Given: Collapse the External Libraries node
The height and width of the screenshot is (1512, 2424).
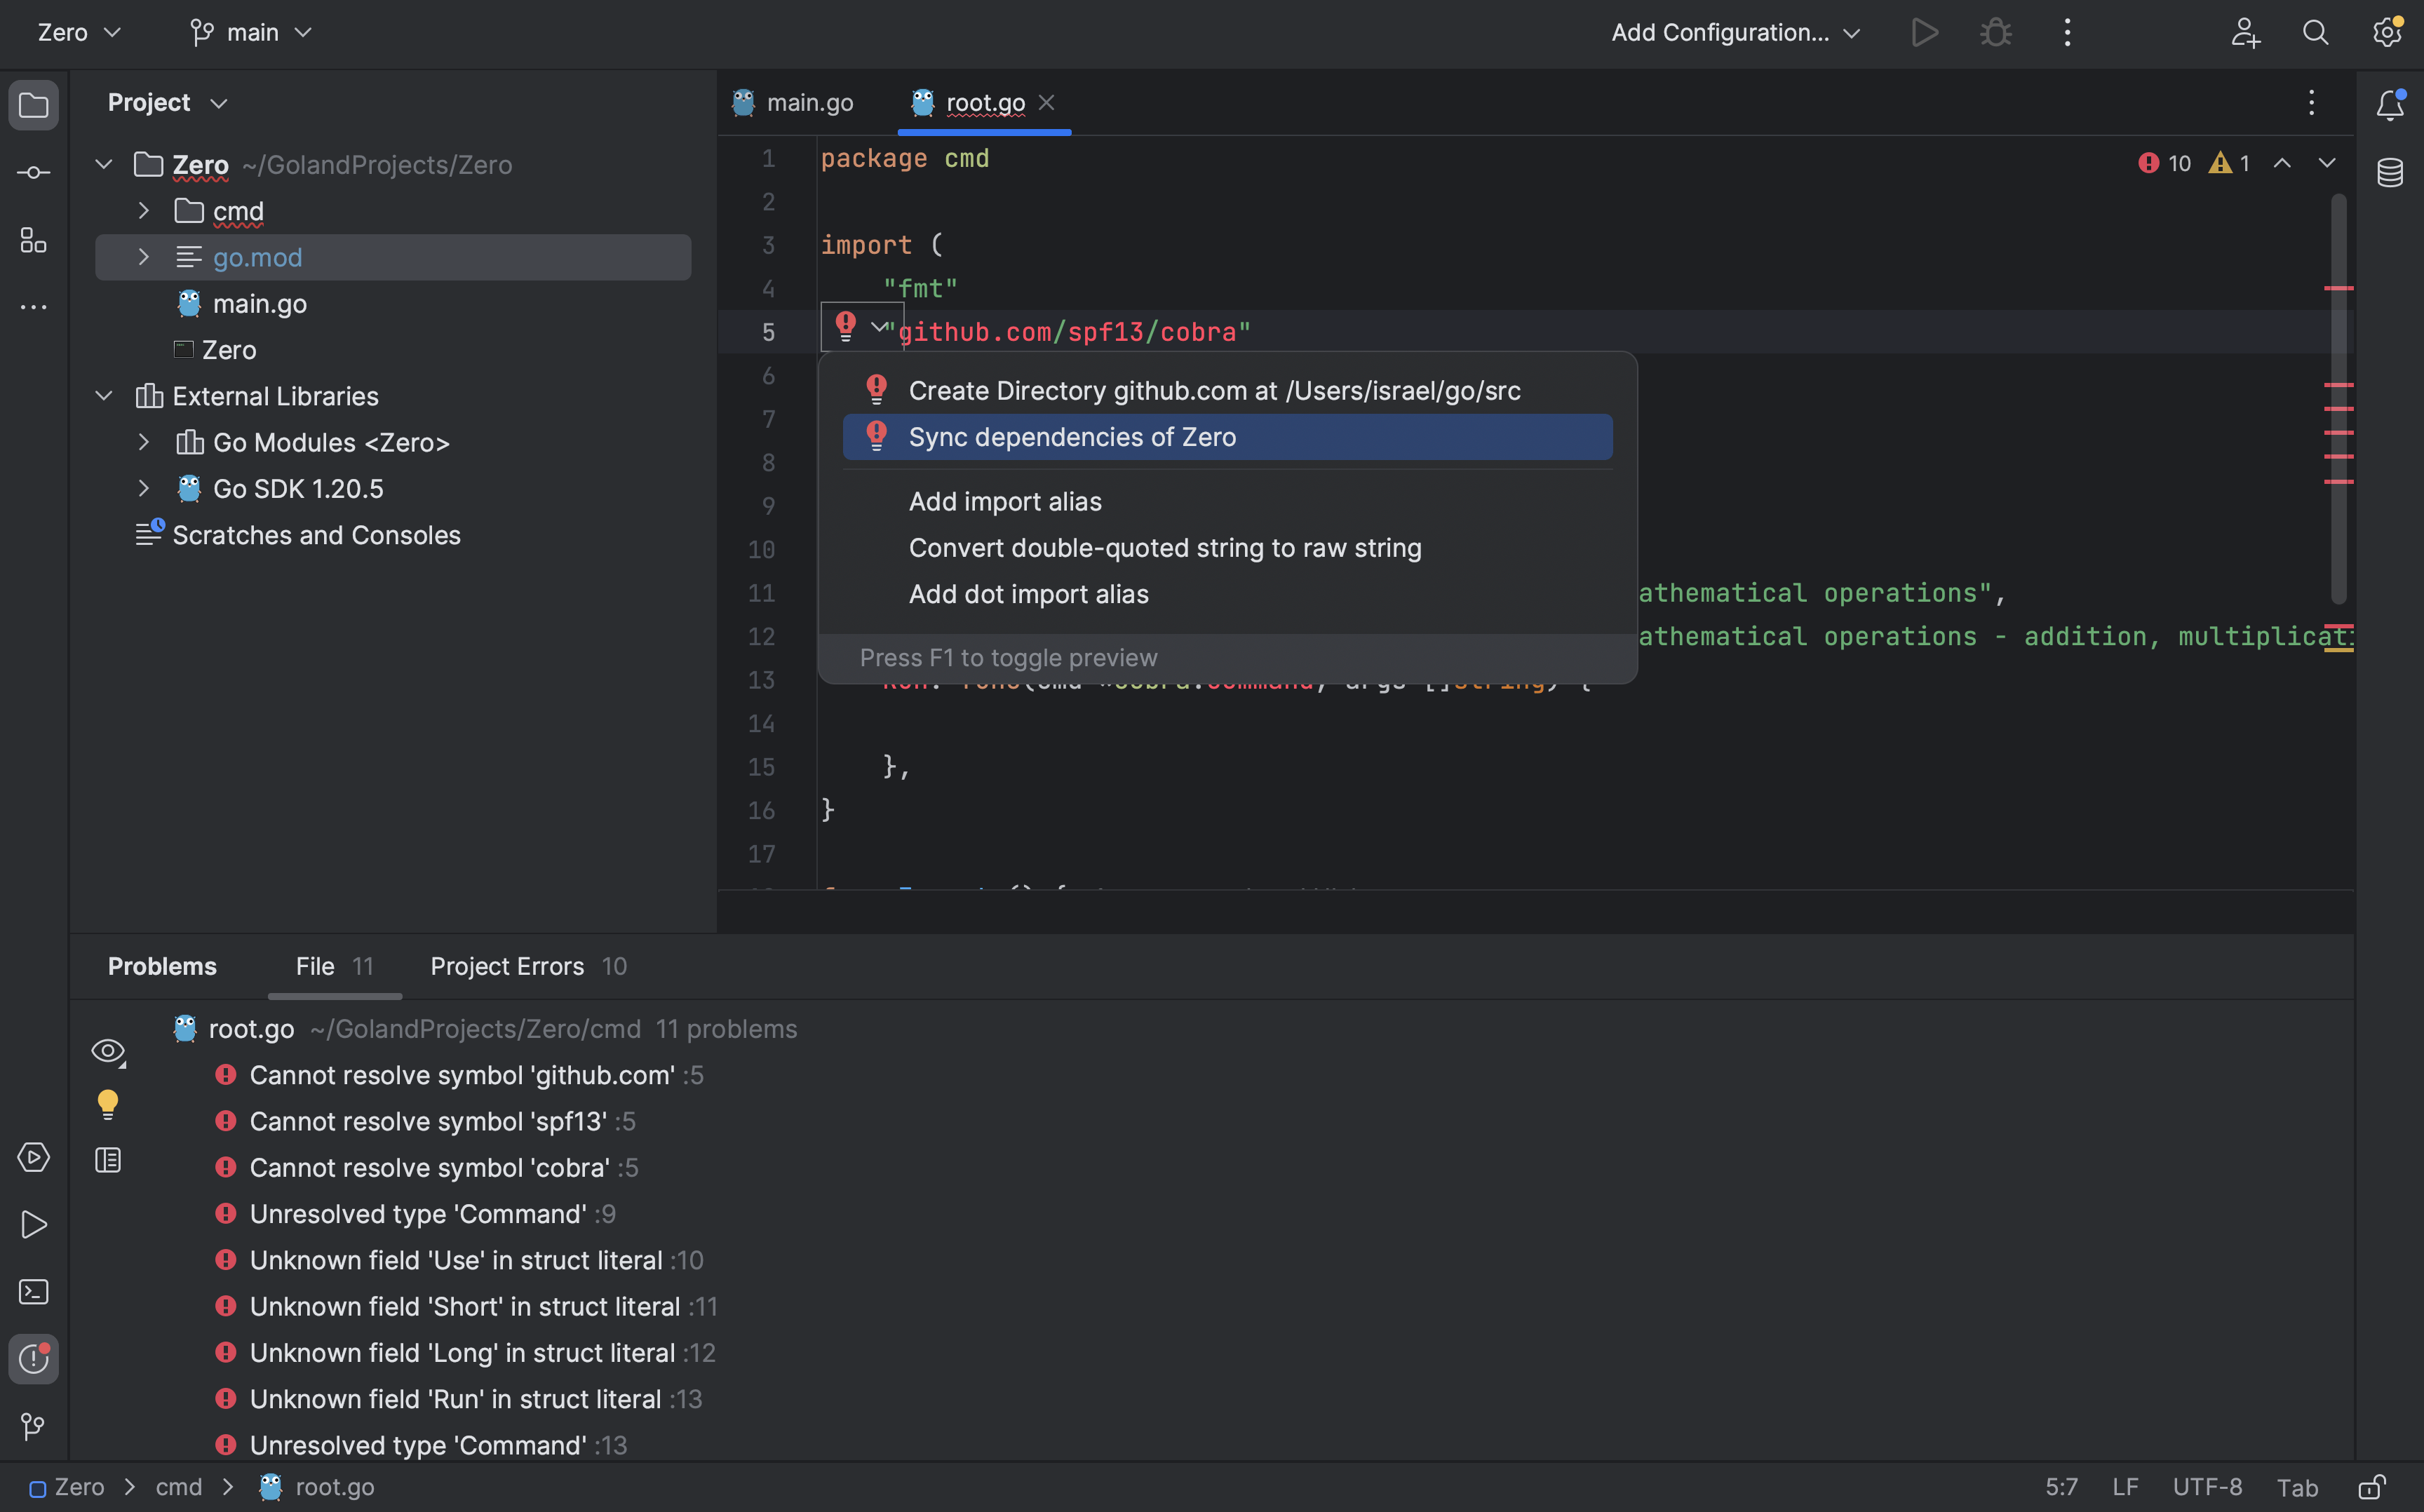Looking at the screenshot, I should [x=103, y=396].
